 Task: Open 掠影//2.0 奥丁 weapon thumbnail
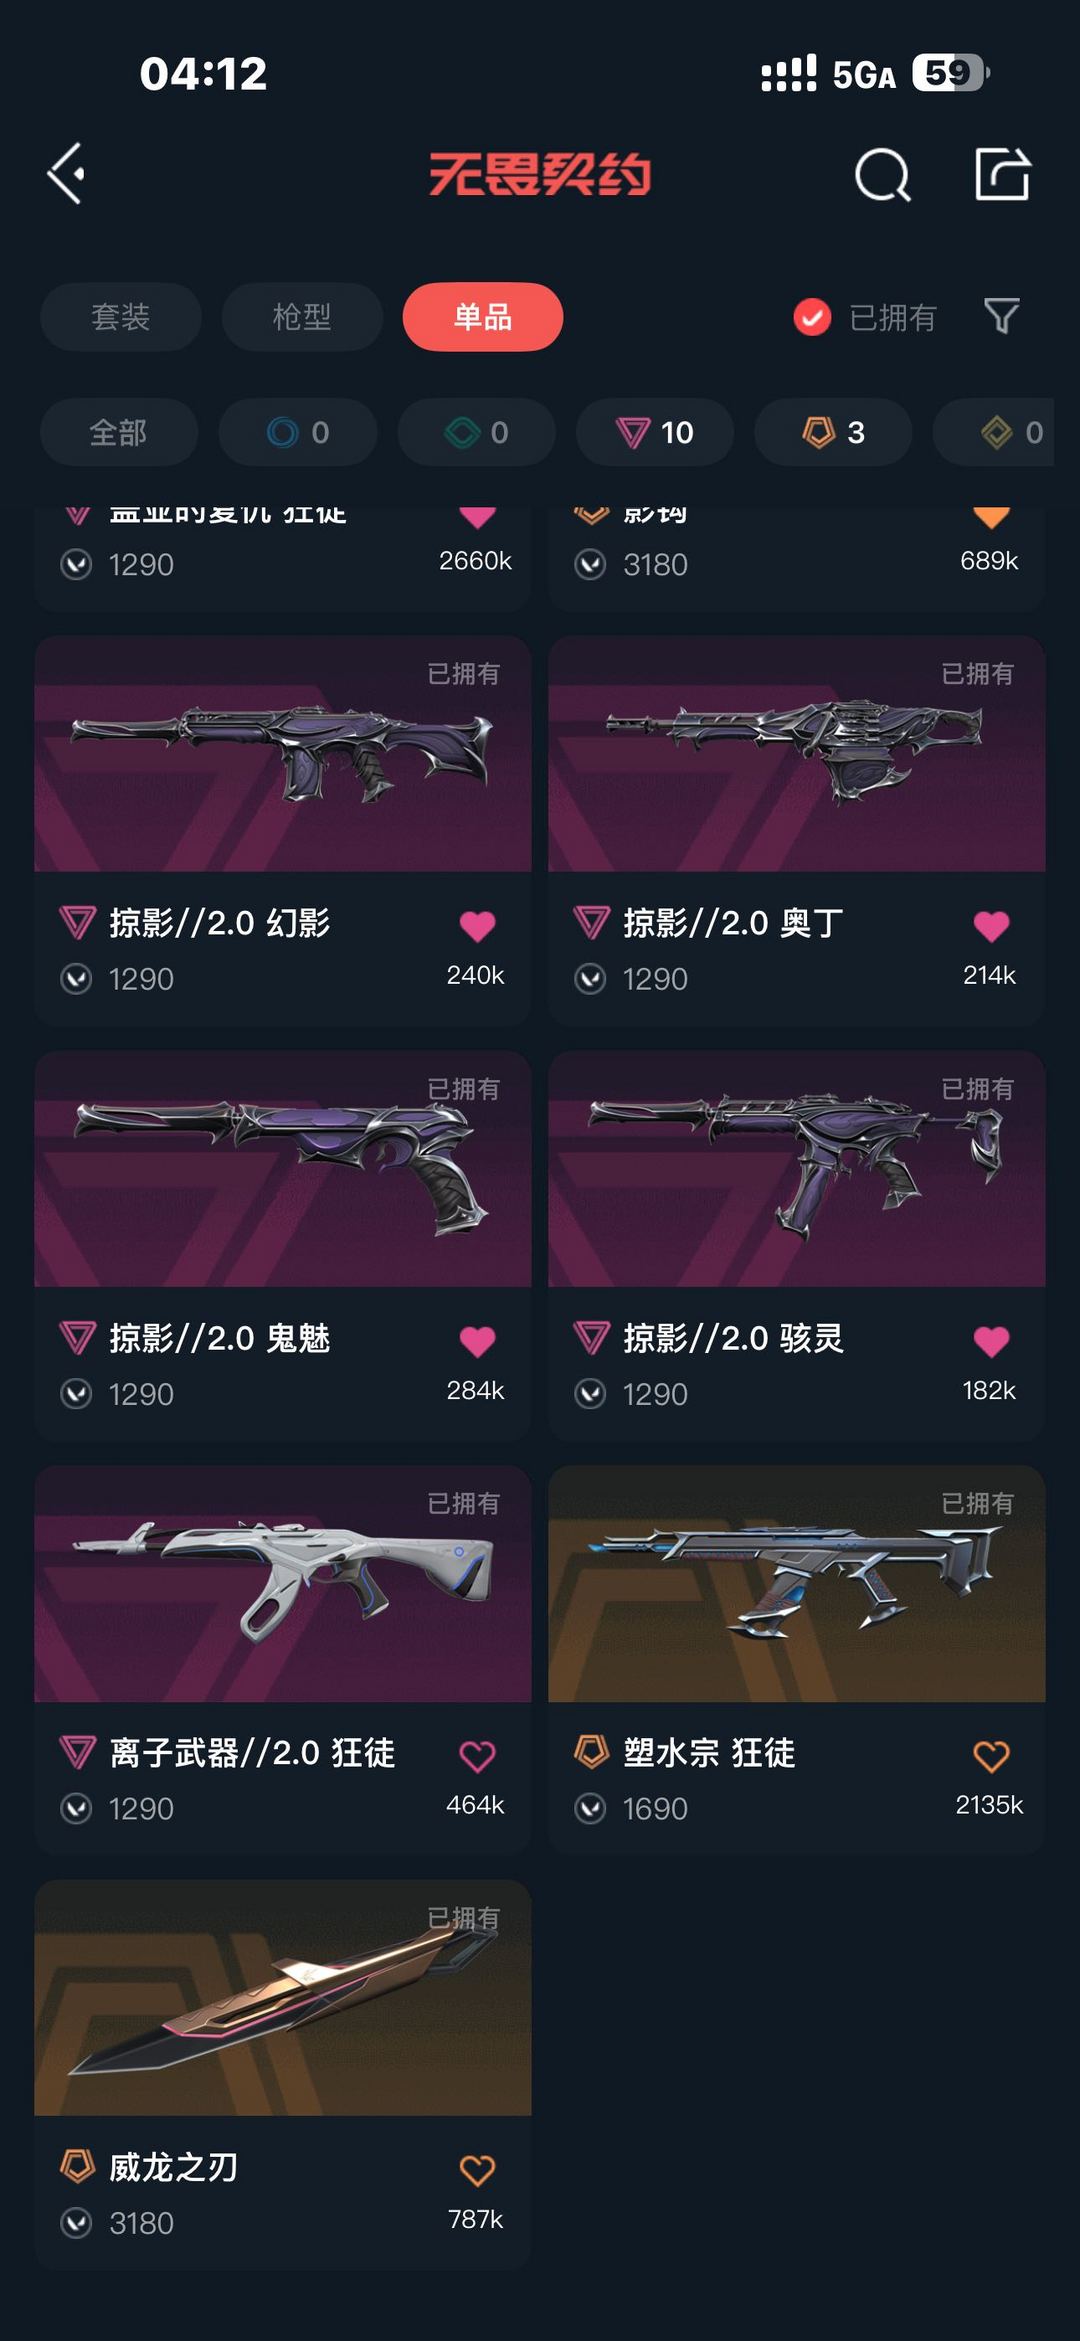pos(797,754)
